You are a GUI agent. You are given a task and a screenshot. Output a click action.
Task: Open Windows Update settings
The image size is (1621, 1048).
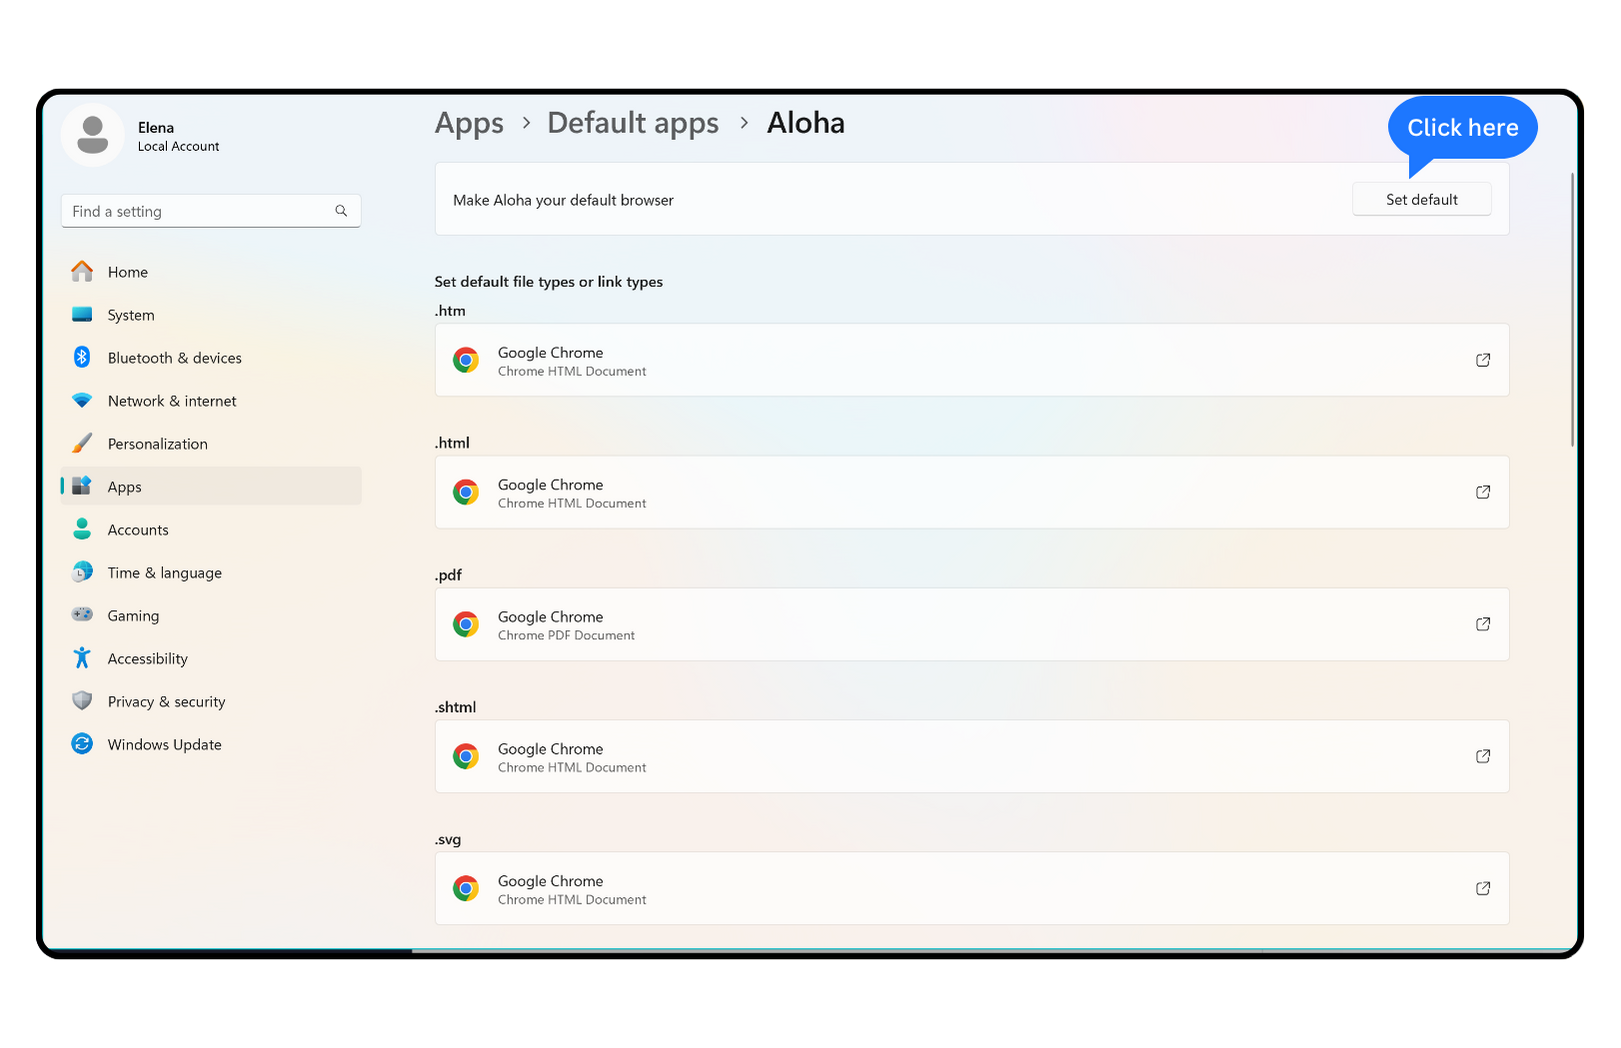coord(211,745)
